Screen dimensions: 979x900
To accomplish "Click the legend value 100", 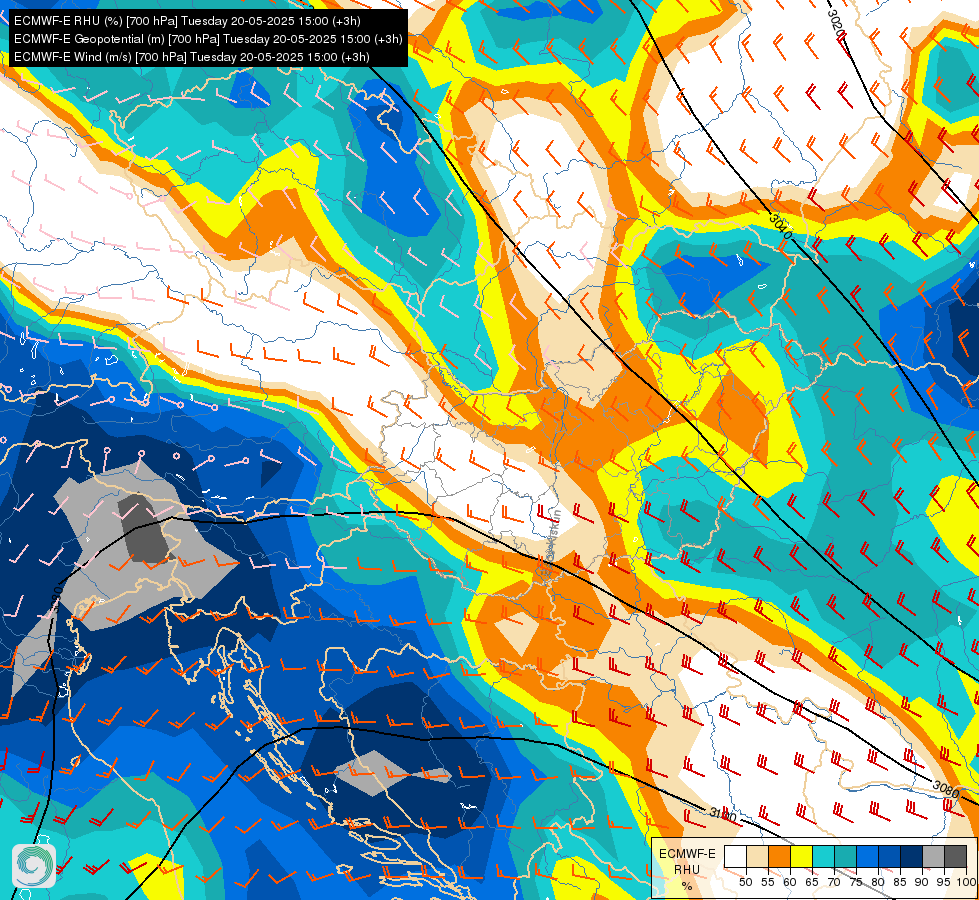I will pos(967,882).
